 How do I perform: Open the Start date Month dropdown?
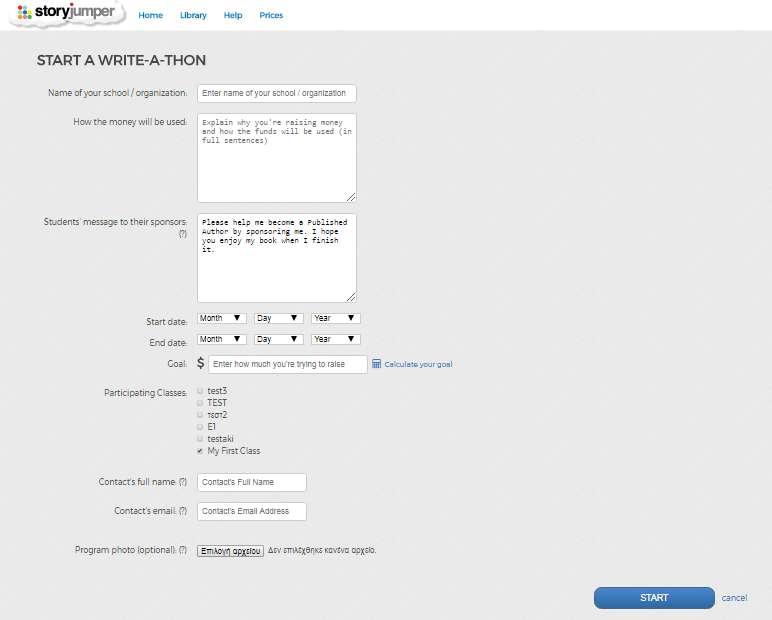(222, 318)
